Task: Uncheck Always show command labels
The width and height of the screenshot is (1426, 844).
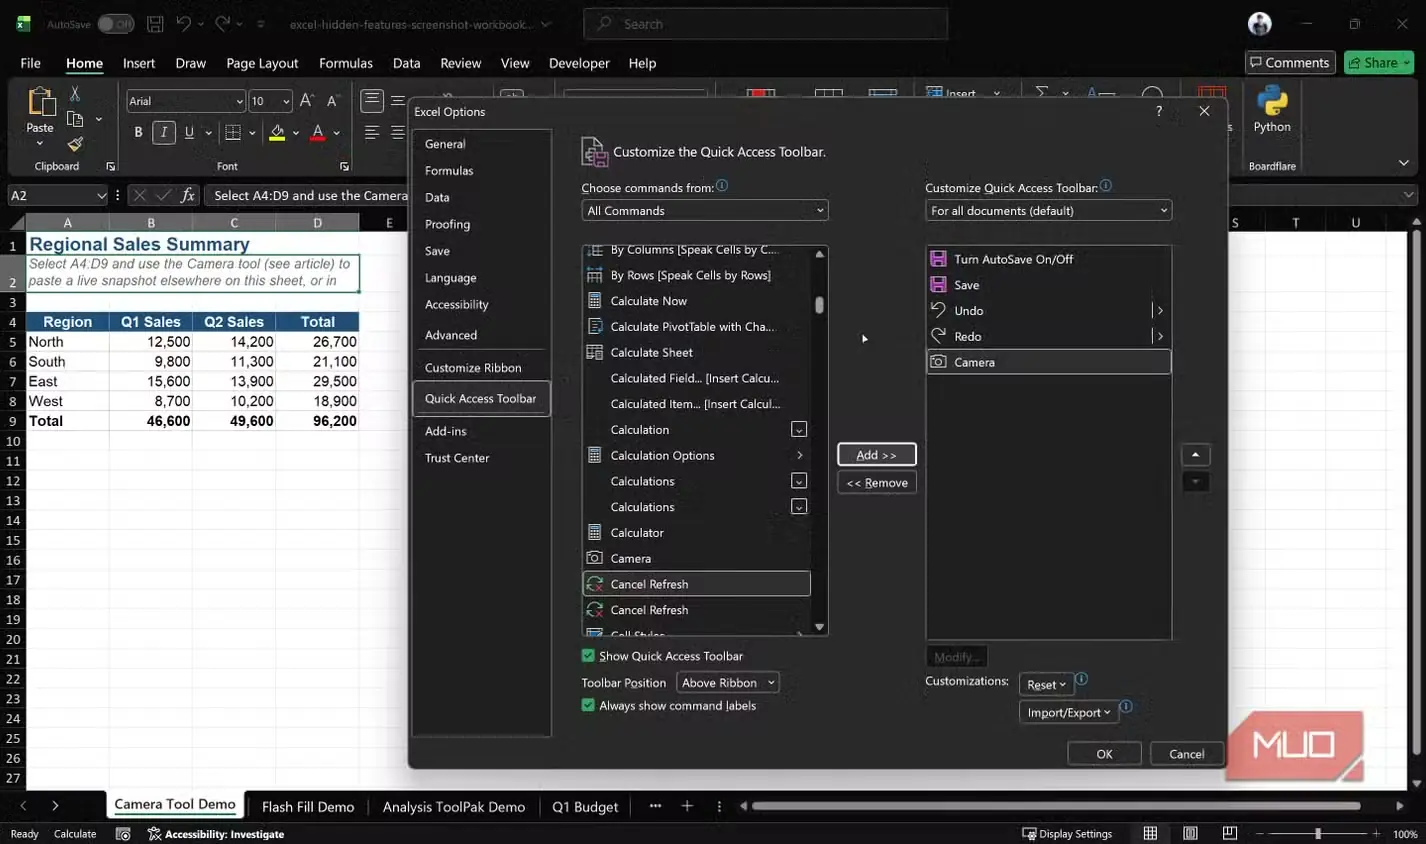Action: coord(588,705)
